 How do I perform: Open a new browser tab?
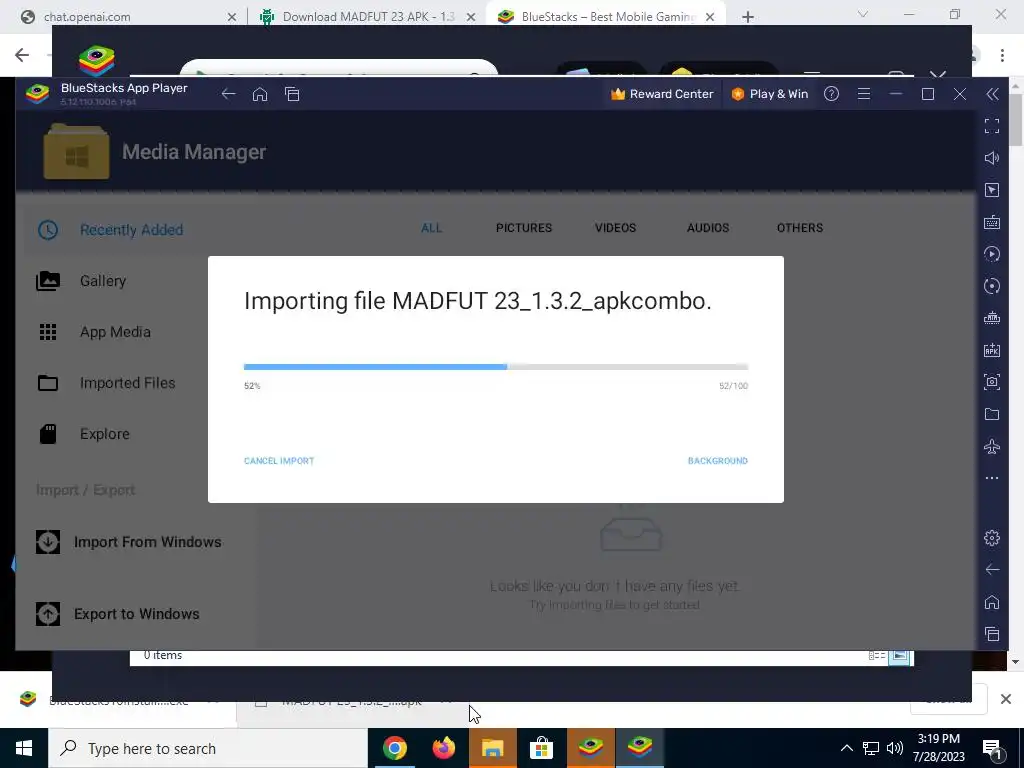click(748, 17)
